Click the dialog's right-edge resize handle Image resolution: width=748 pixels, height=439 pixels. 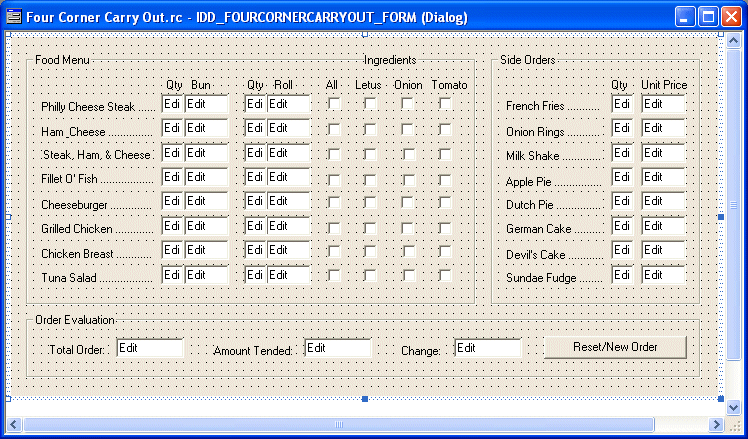tap(721, 217)
